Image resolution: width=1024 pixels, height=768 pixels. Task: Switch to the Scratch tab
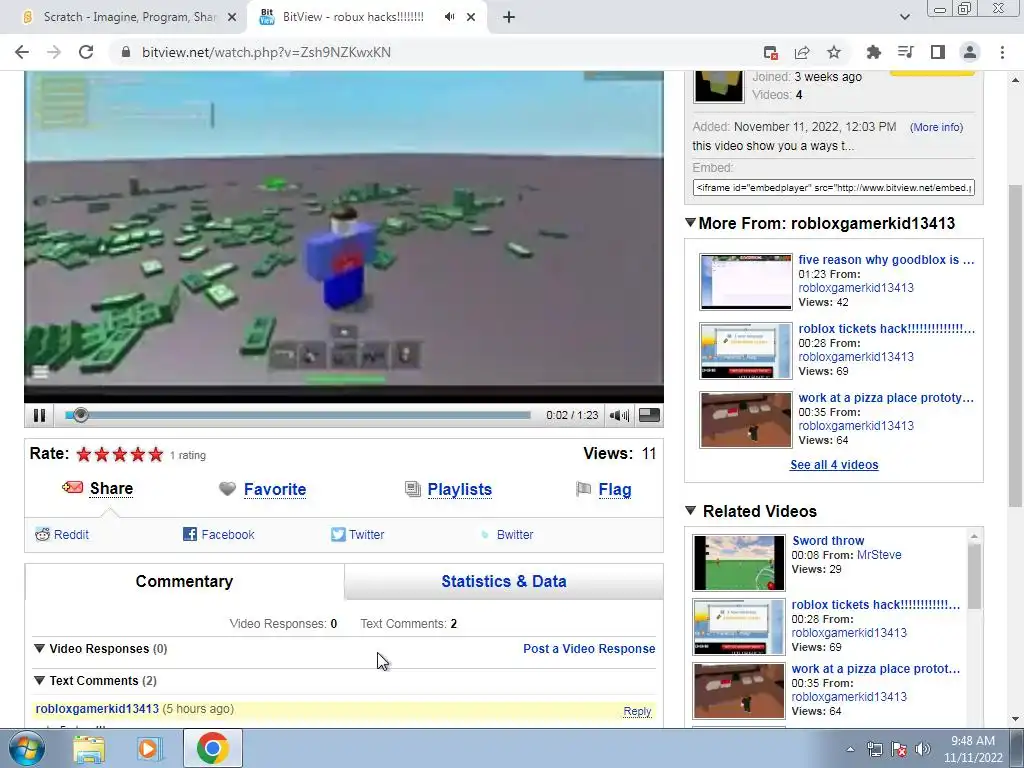[129, 17]
